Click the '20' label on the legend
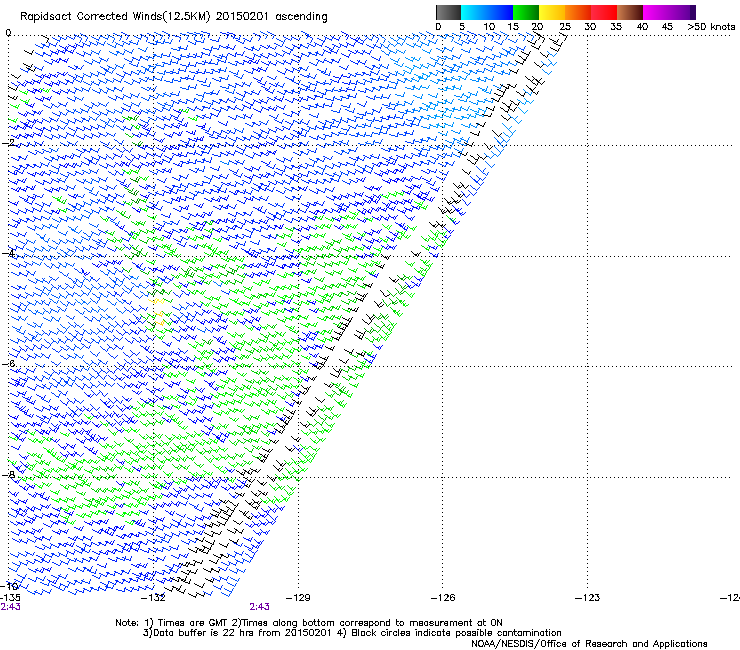 (537, 26)
